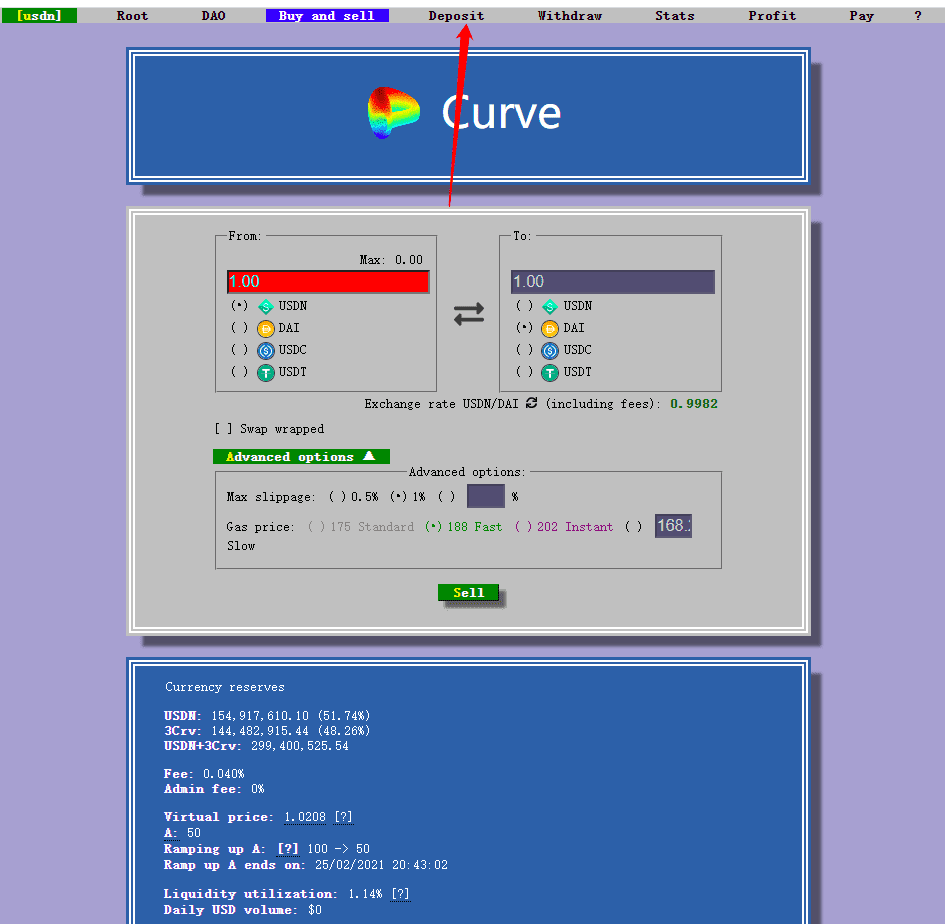This screenshot has height=924, width=945.
Task: Open the [usdn] pool selector
Action: pyautogui.click(x=39, y=15)
